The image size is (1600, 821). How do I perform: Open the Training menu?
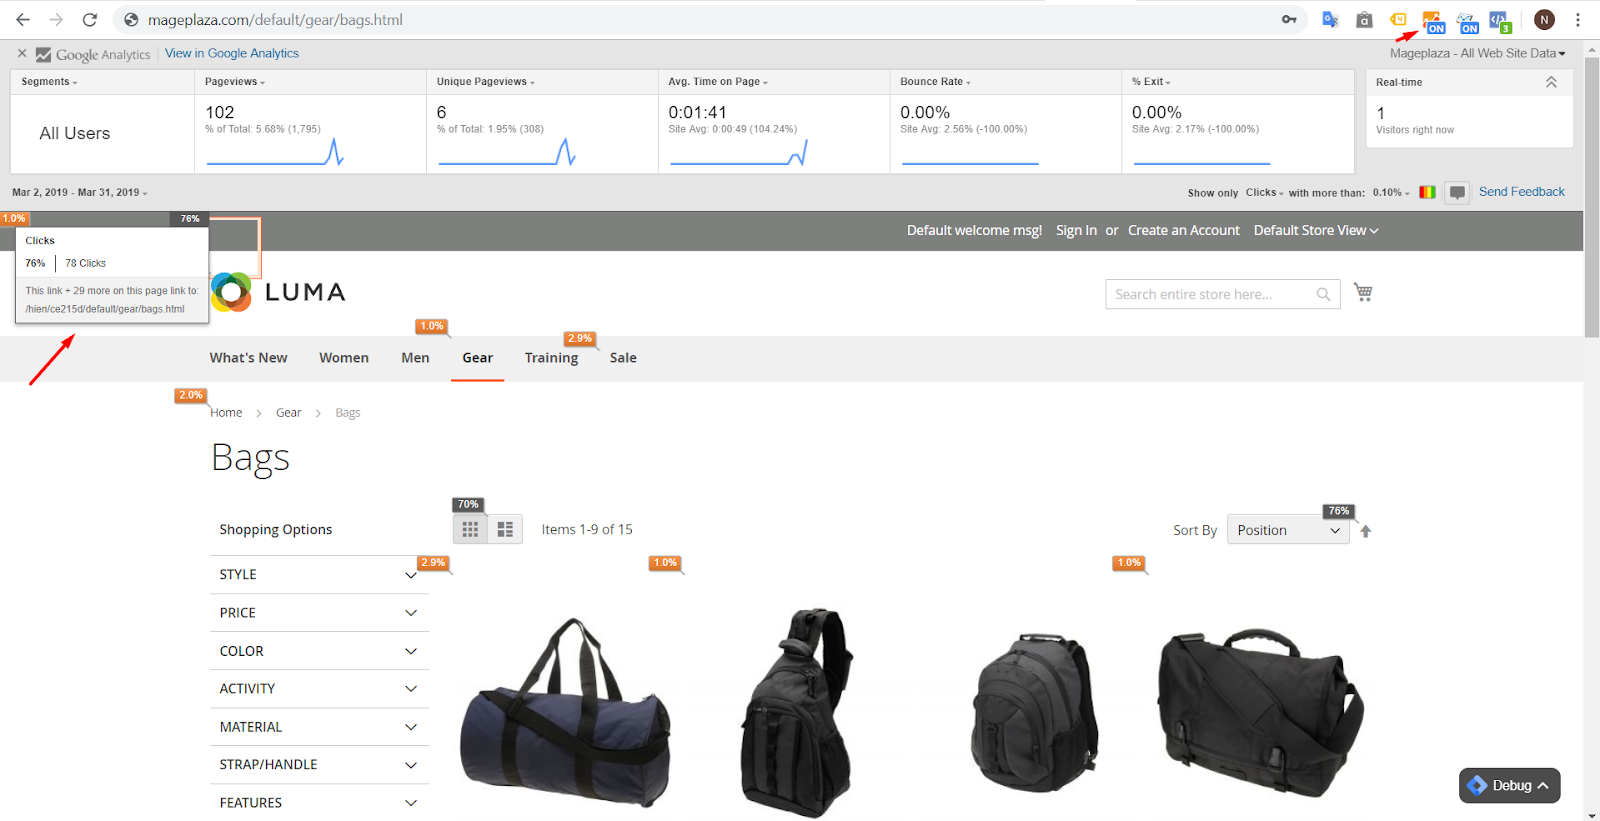(551, 358)
